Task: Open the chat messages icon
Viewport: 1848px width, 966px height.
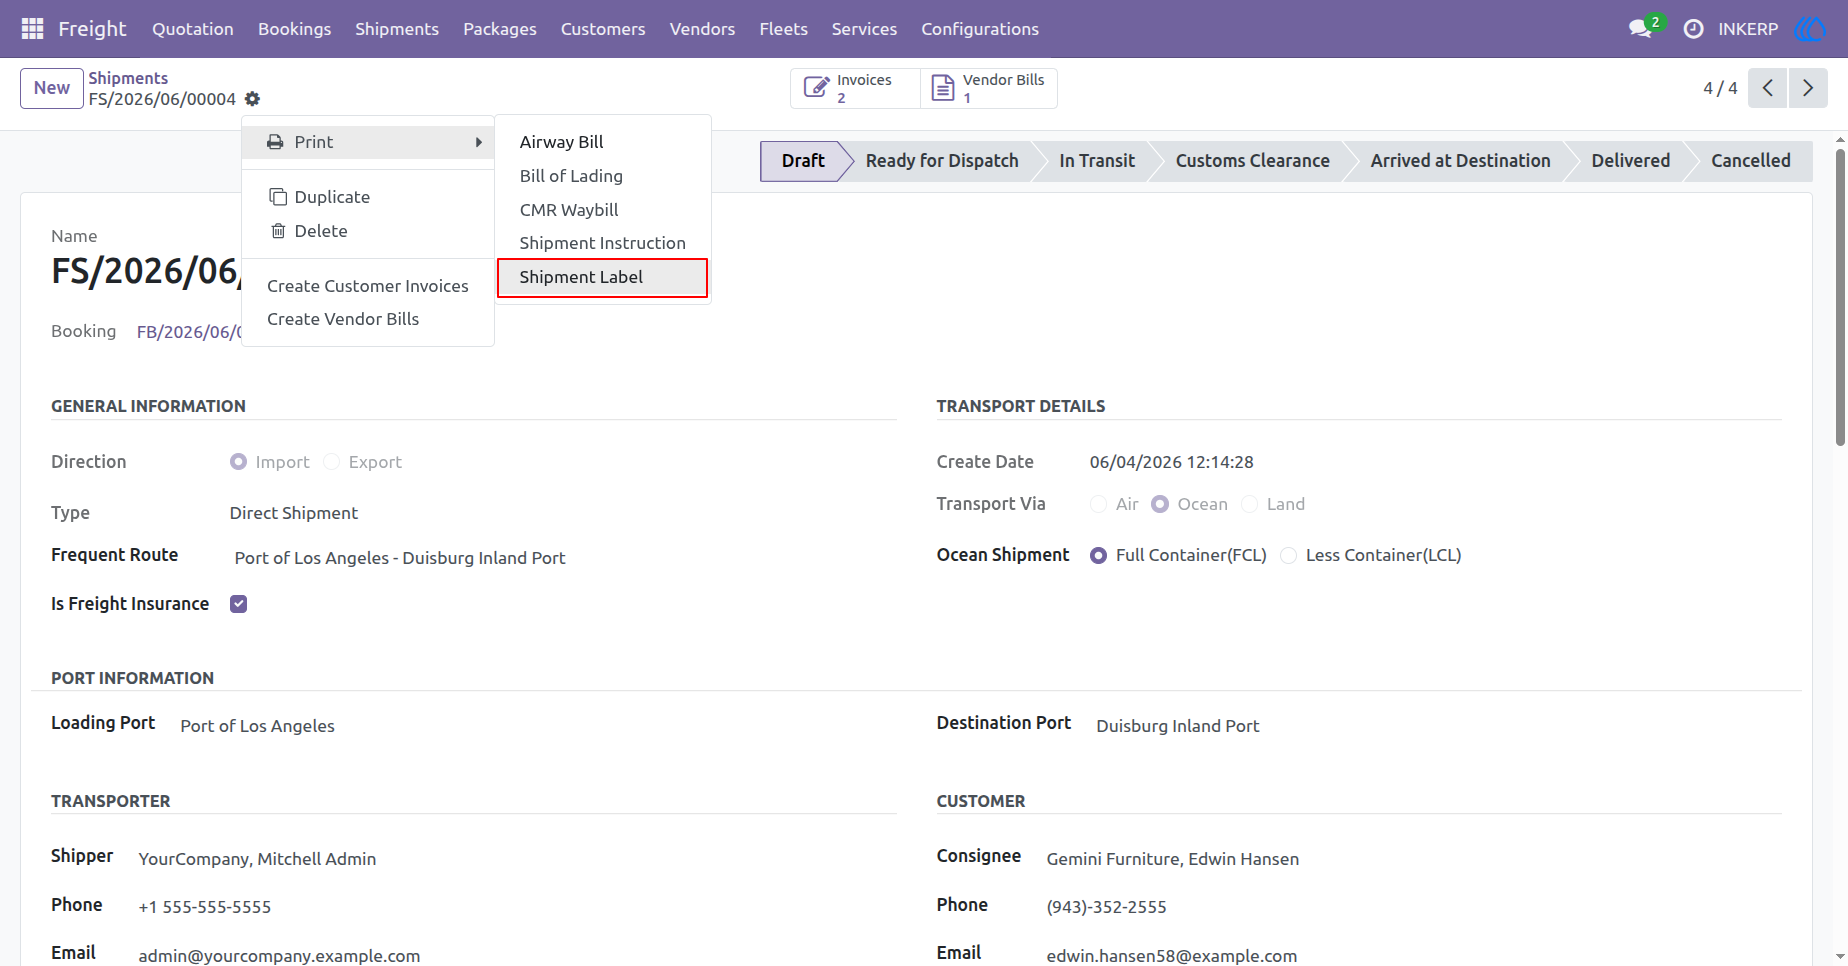Action: click(x=1640, y=29)
